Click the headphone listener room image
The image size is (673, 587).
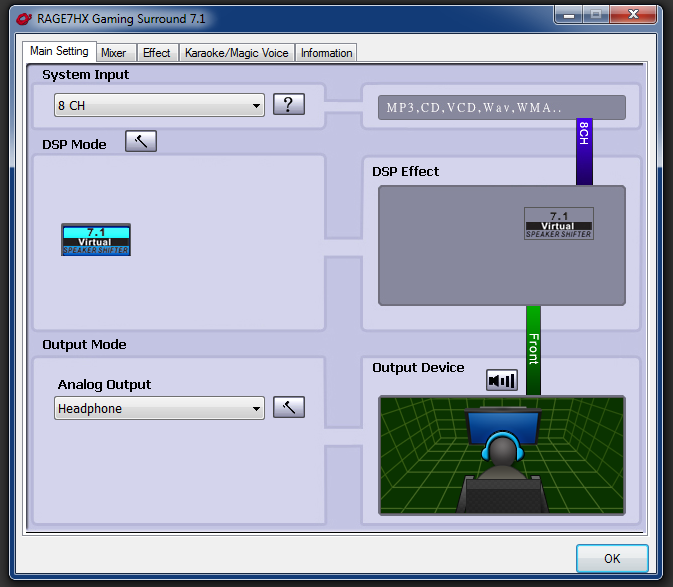[501, 455]
